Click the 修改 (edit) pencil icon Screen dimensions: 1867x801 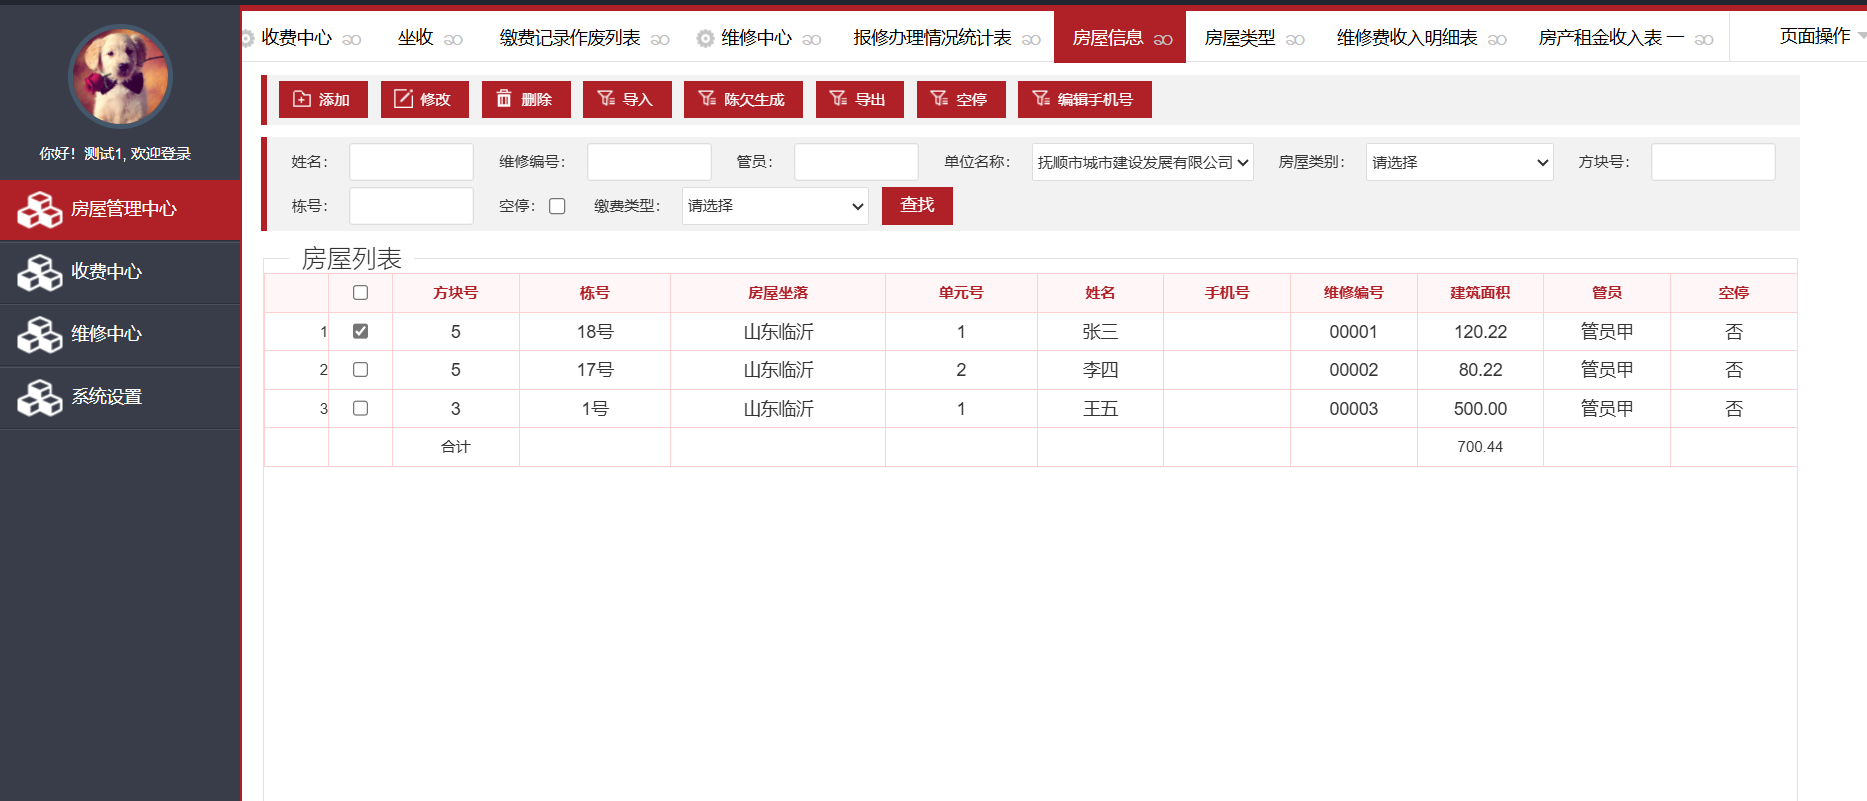[x=403, y=99]
